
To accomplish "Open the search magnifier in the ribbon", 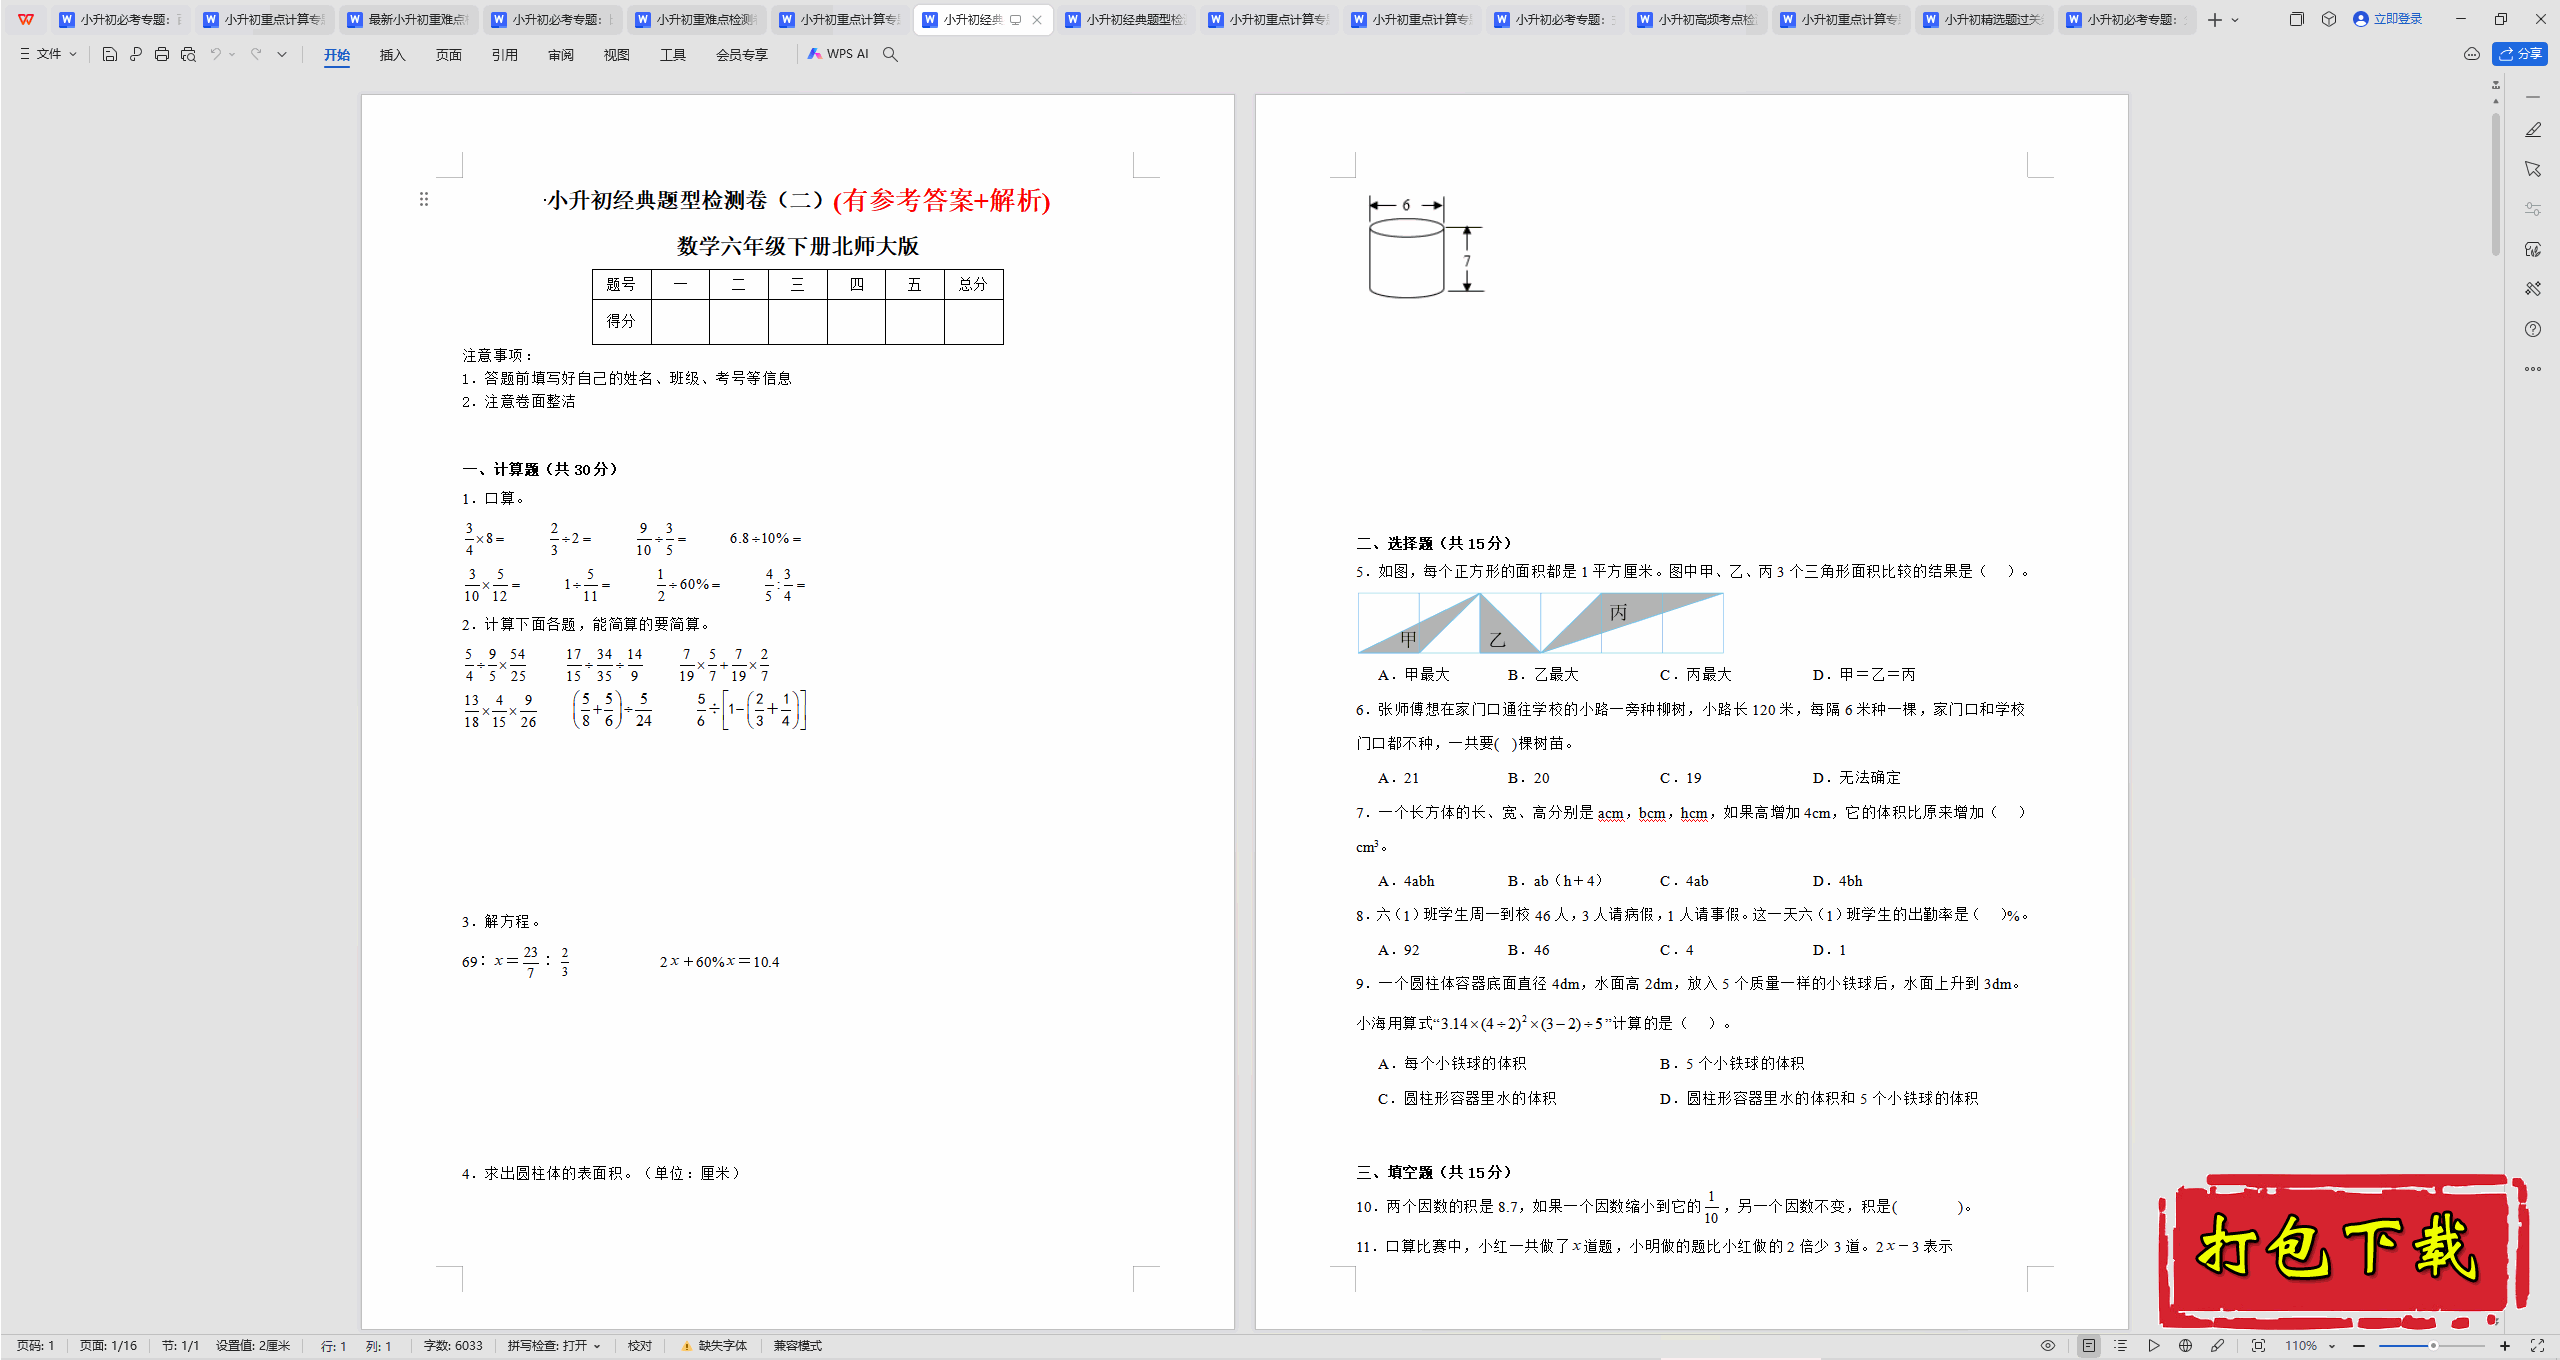I will click(890, 54).
